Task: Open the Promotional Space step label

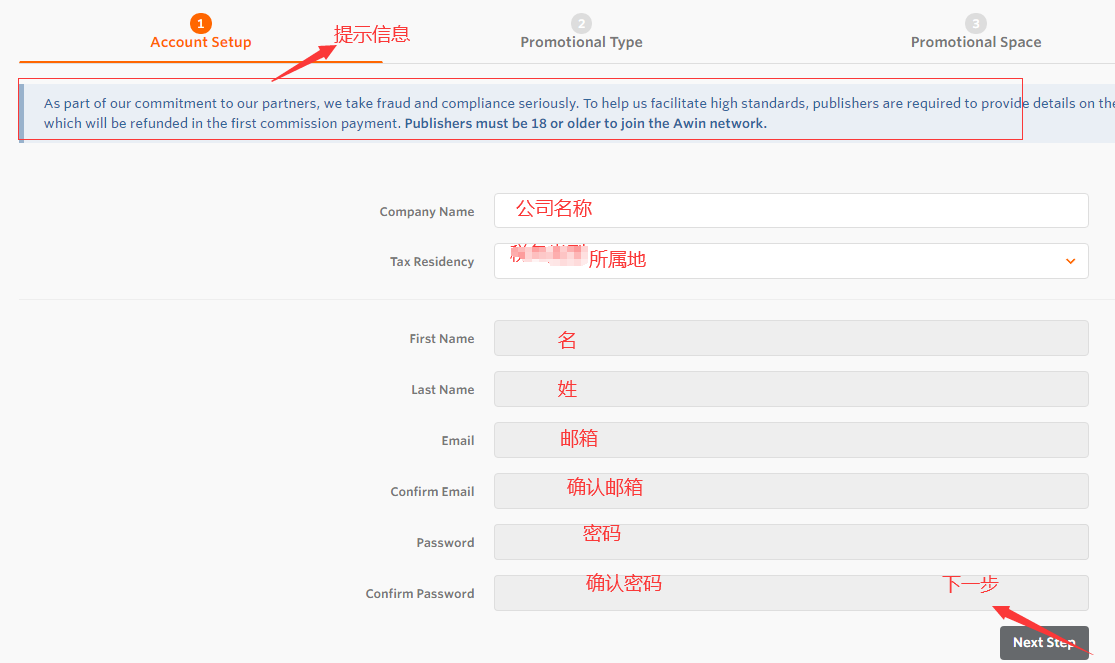Action: coord(976,42)
